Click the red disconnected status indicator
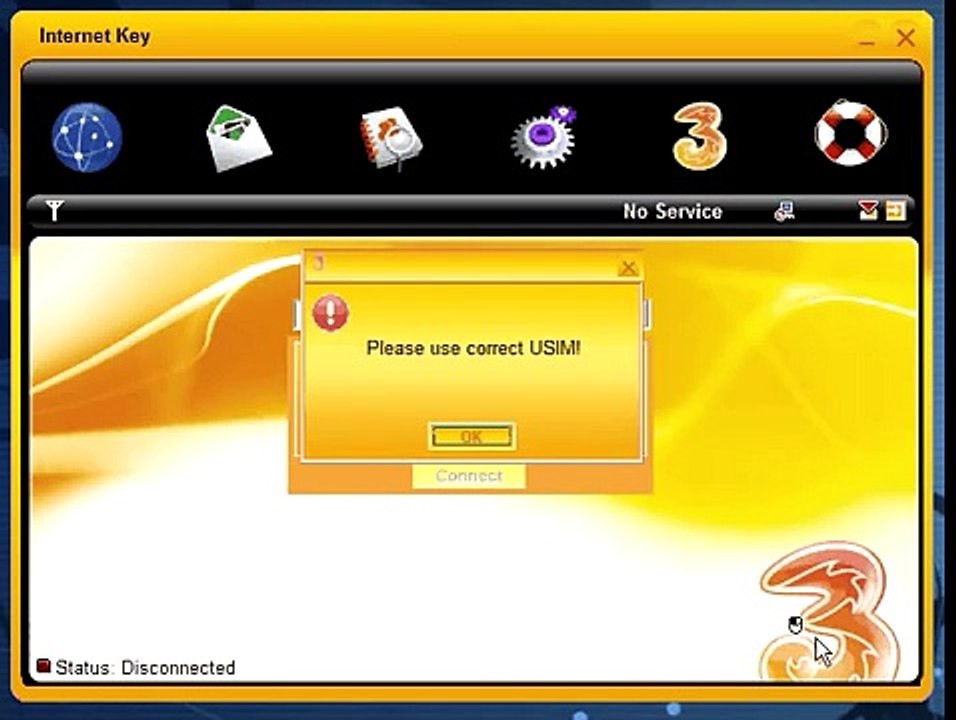 click(x=43, y=666)
